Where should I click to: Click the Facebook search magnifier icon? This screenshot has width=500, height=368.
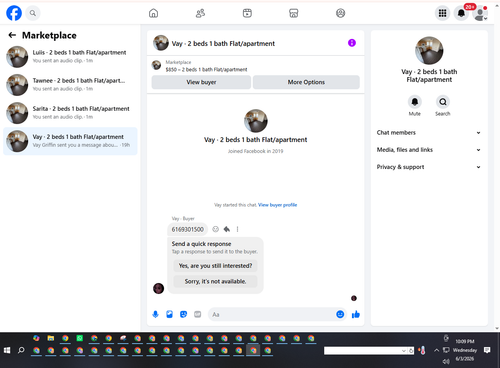click(33, 13)
